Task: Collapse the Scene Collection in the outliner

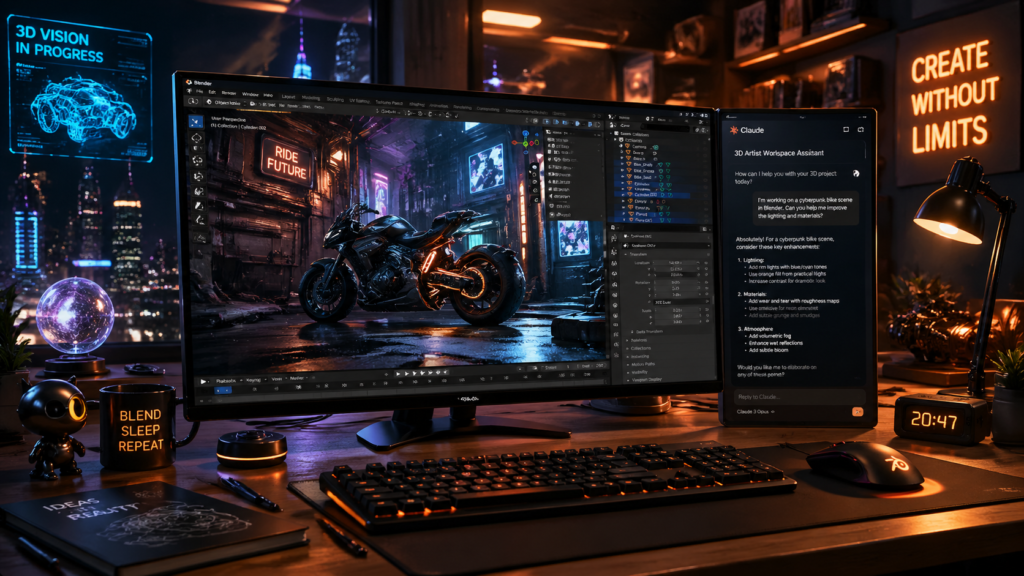Action: click(611, 133)
